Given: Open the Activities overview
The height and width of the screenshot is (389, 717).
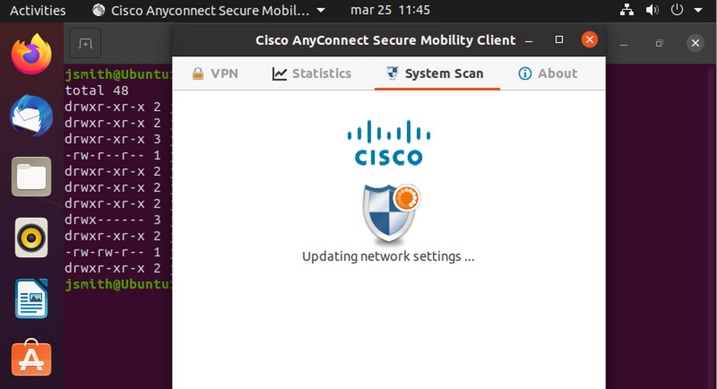Looking at the screenshot, I should coord(37,10).
